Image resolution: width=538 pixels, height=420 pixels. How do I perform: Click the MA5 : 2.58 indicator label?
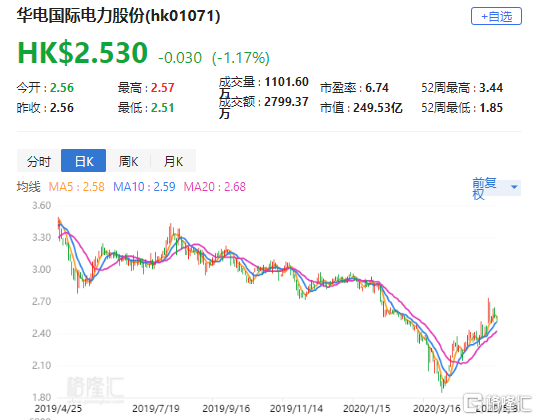pyautogui.click(x=76, y=187)
